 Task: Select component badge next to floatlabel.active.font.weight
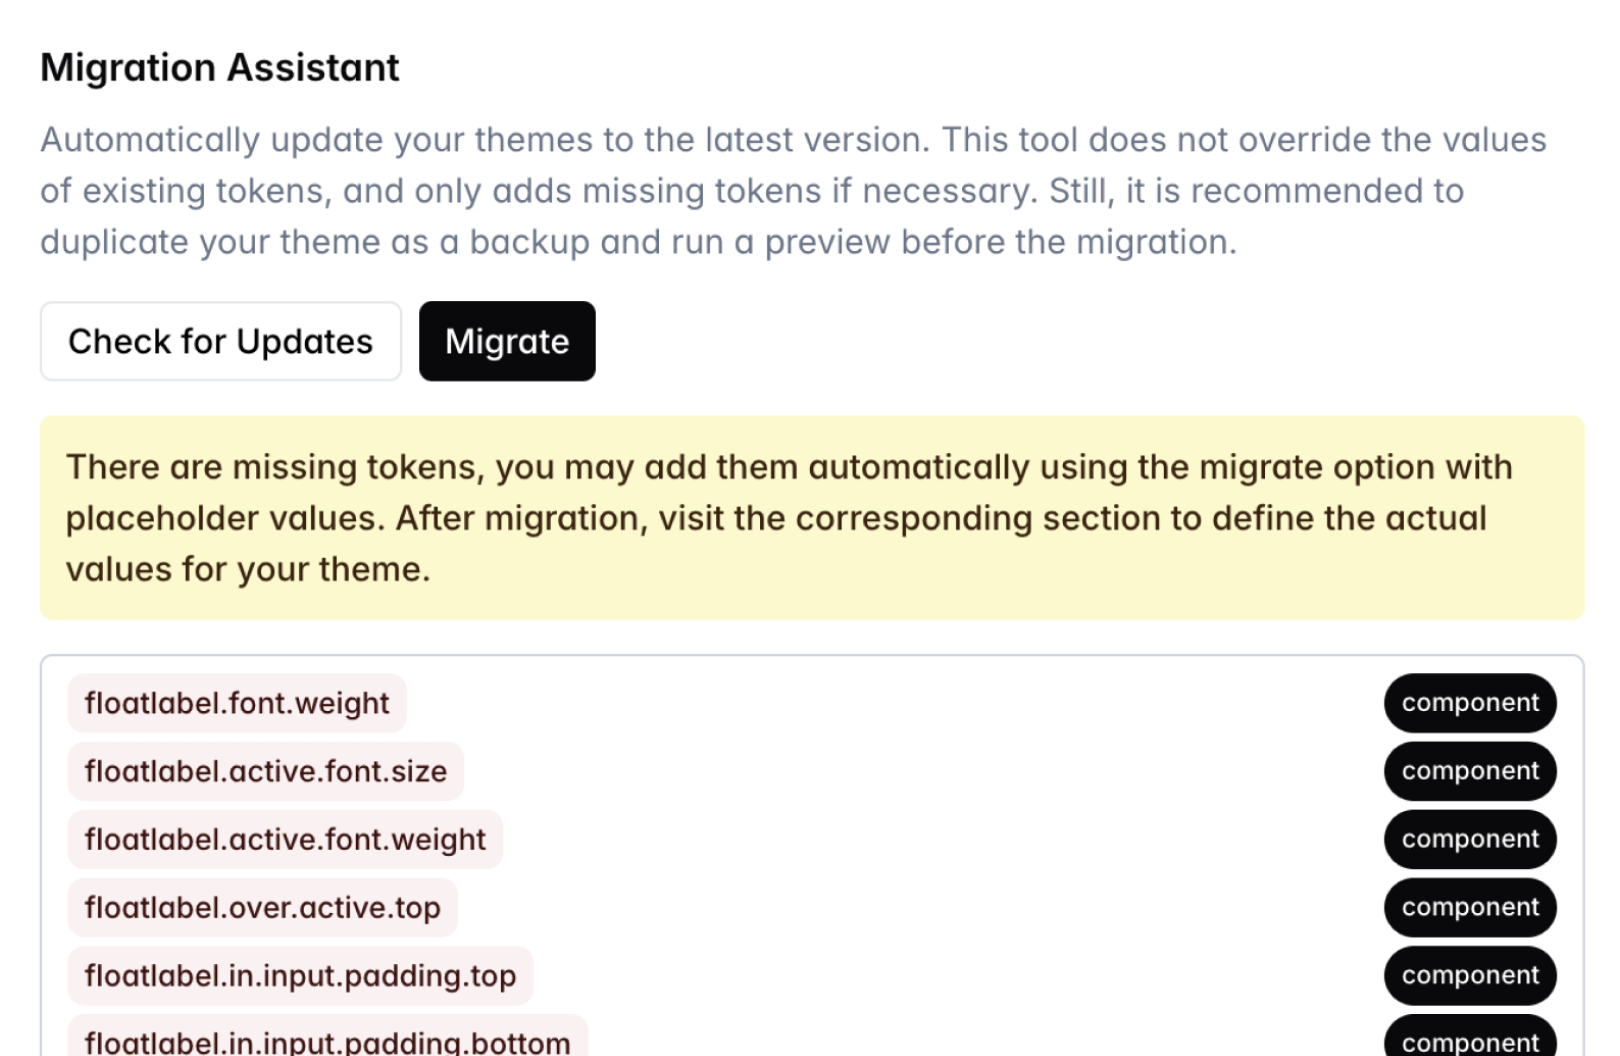click(x=1469, y=839)
